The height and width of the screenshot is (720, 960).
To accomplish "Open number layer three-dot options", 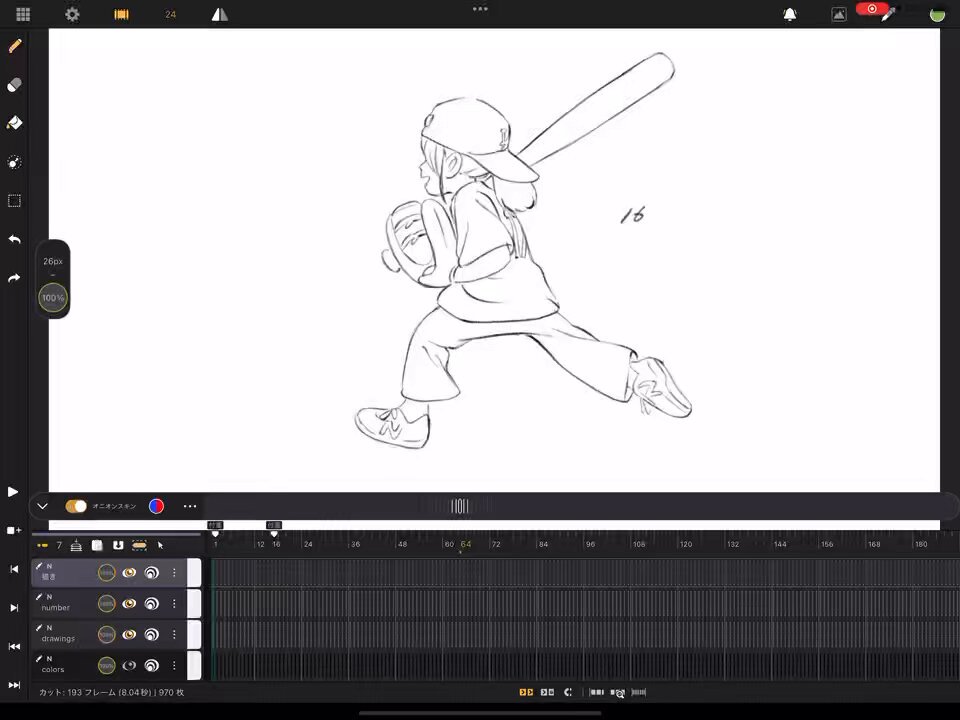I will (174, 604).
